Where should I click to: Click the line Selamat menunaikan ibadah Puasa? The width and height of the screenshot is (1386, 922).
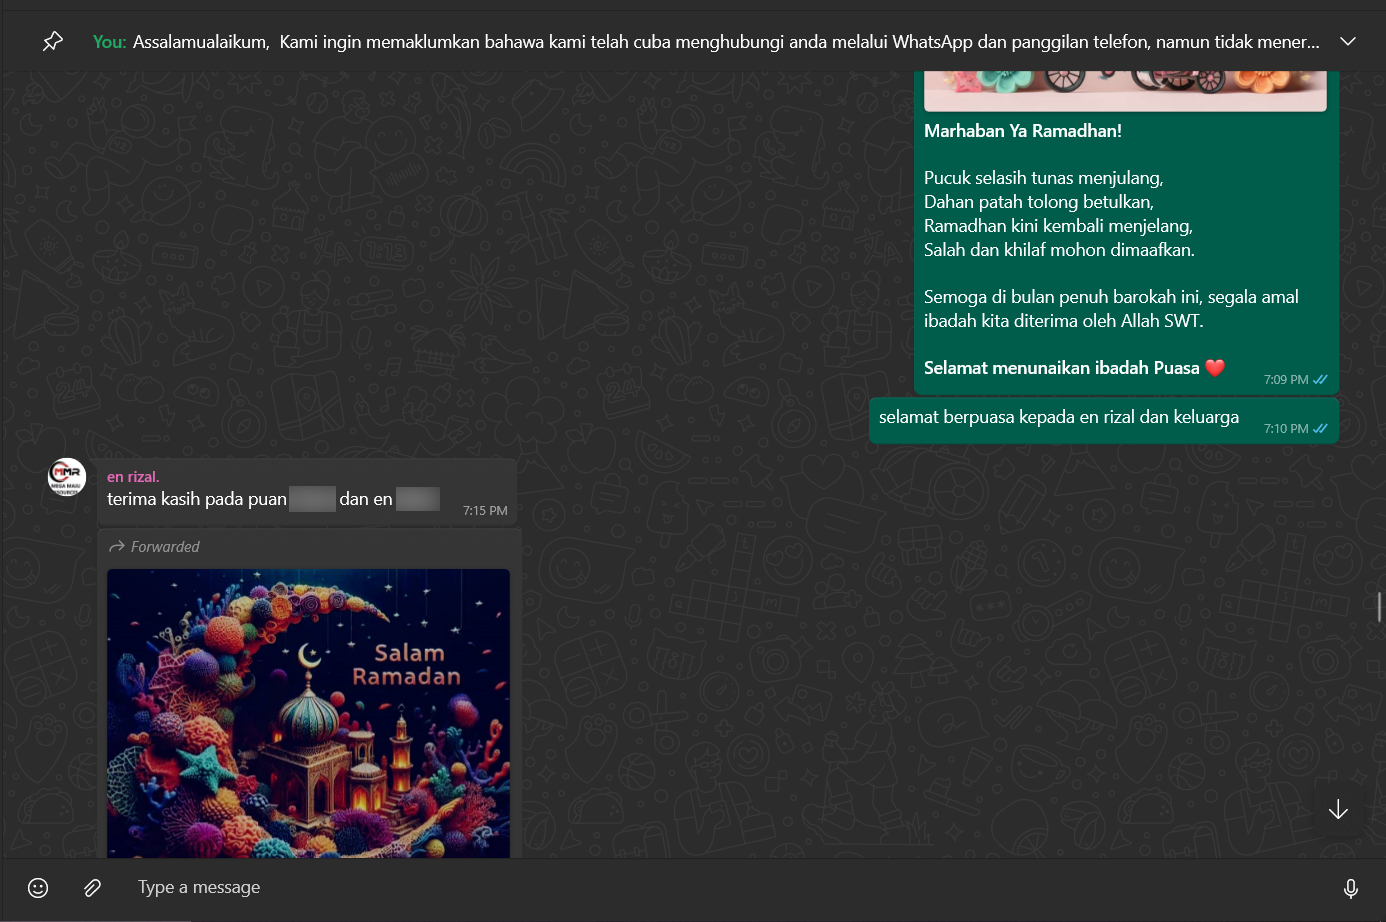pyautogui.click(x=1062, y=368)
